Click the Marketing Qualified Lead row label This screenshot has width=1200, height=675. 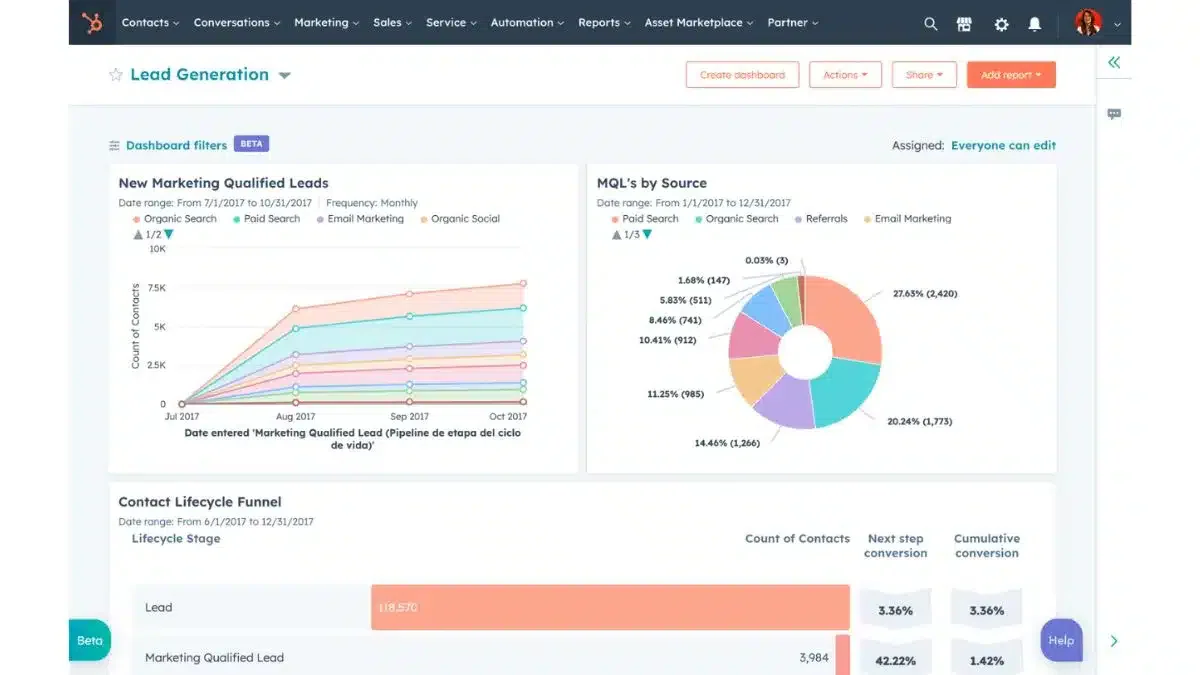tap(214, 658)
